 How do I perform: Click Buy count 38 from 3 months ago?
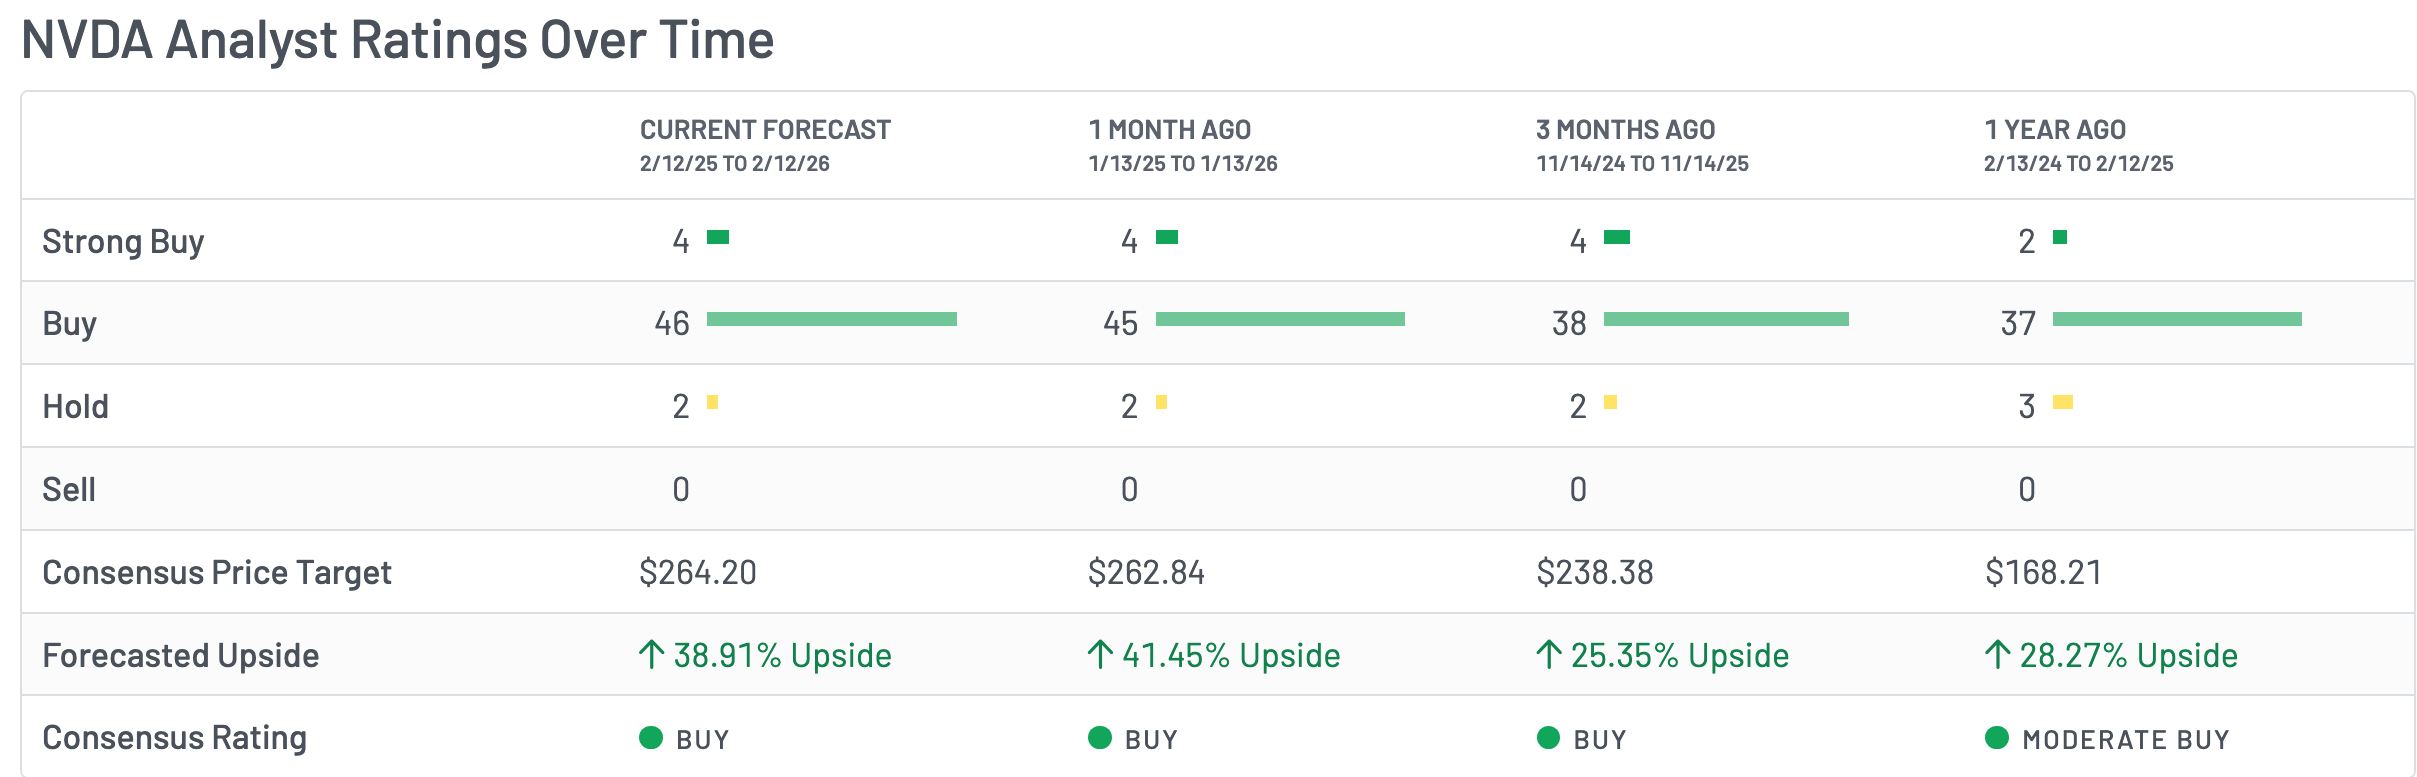coord(1569,324)
